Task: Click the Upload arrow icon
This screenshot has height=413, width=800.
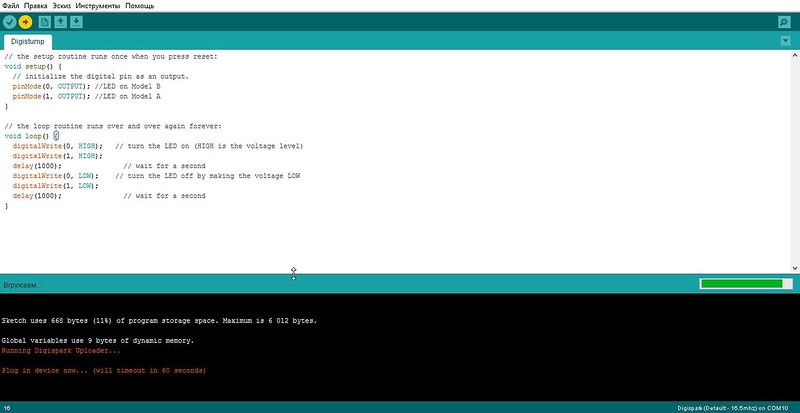Action: pos(25,22)
